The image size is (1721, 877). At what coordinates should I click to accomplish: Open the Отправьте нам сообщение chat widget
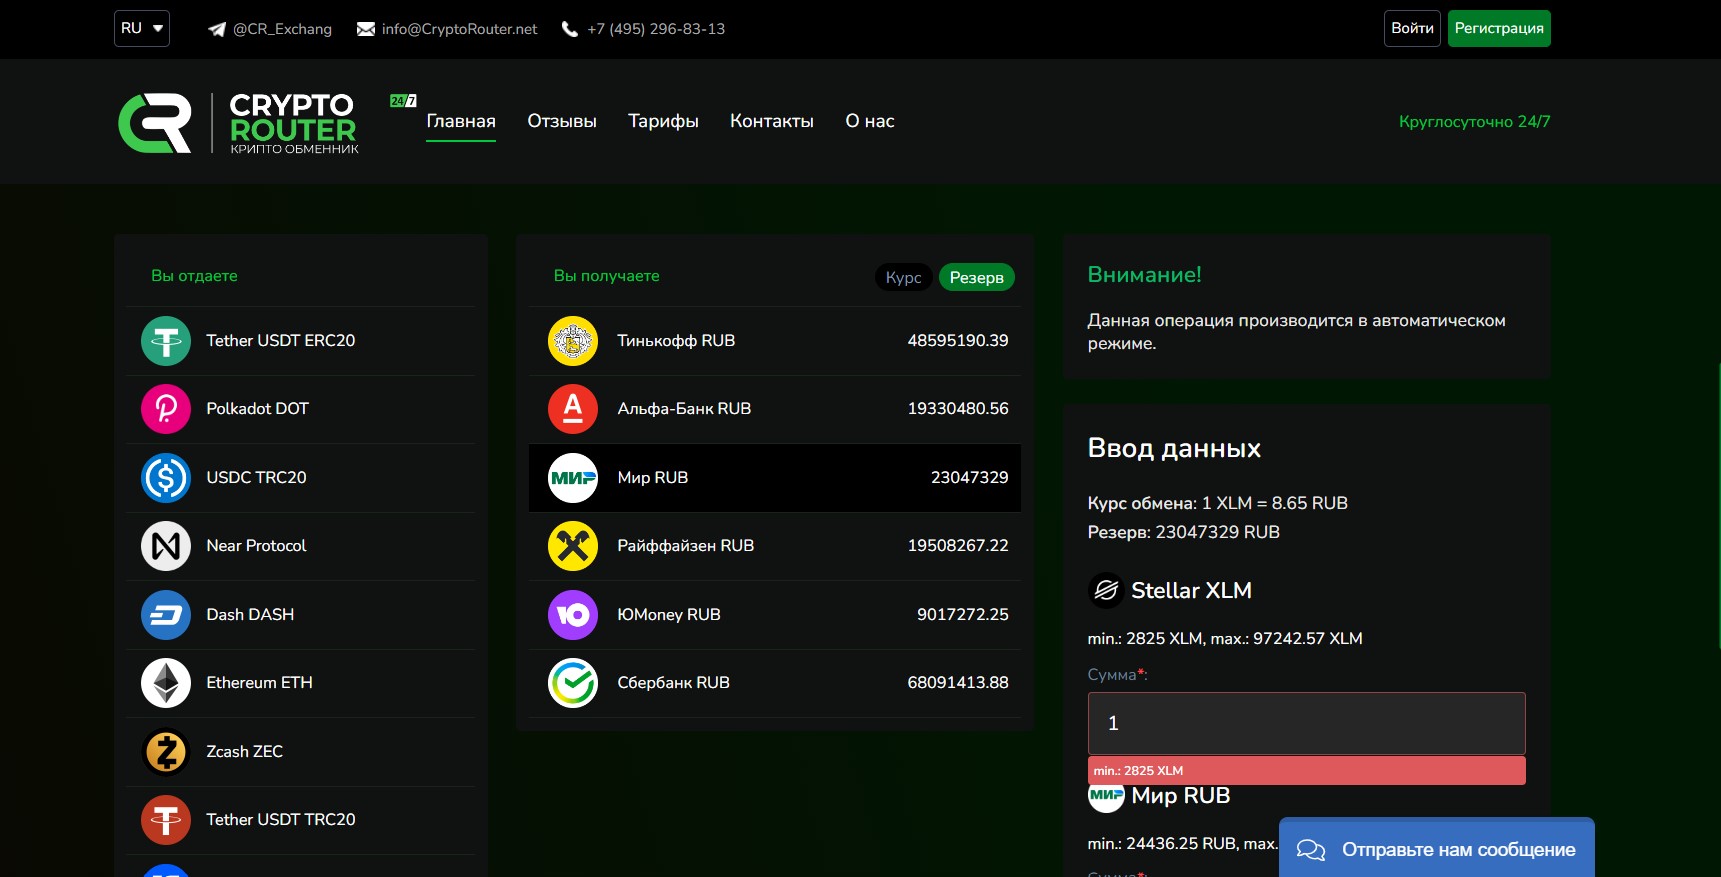point(1436,849)
